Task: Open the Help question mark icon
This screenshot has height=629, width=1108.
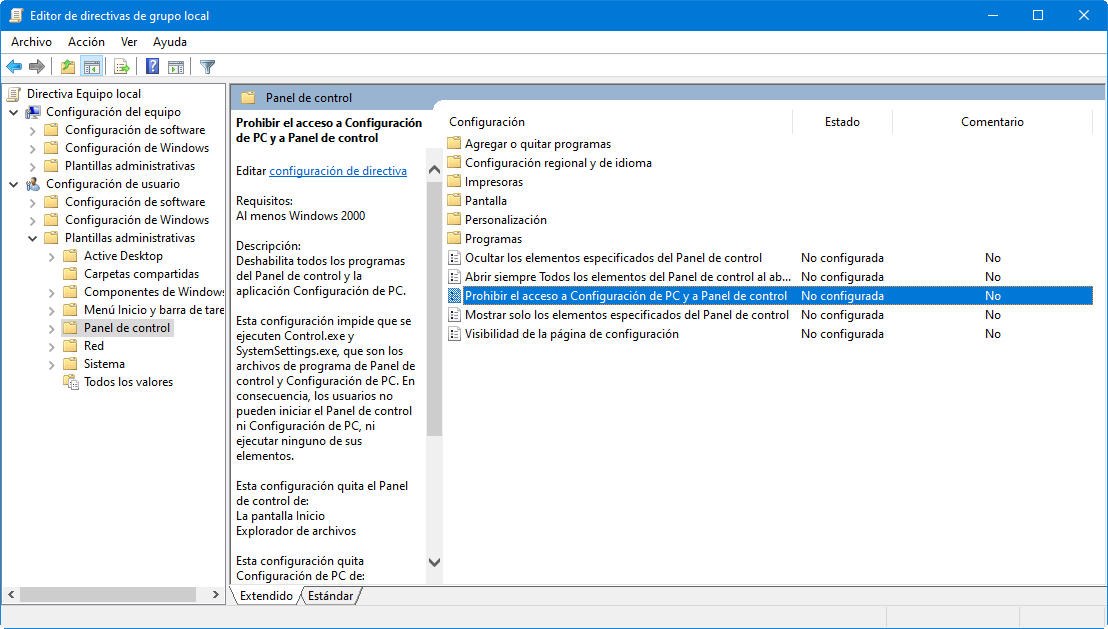Action: point(152,67)
